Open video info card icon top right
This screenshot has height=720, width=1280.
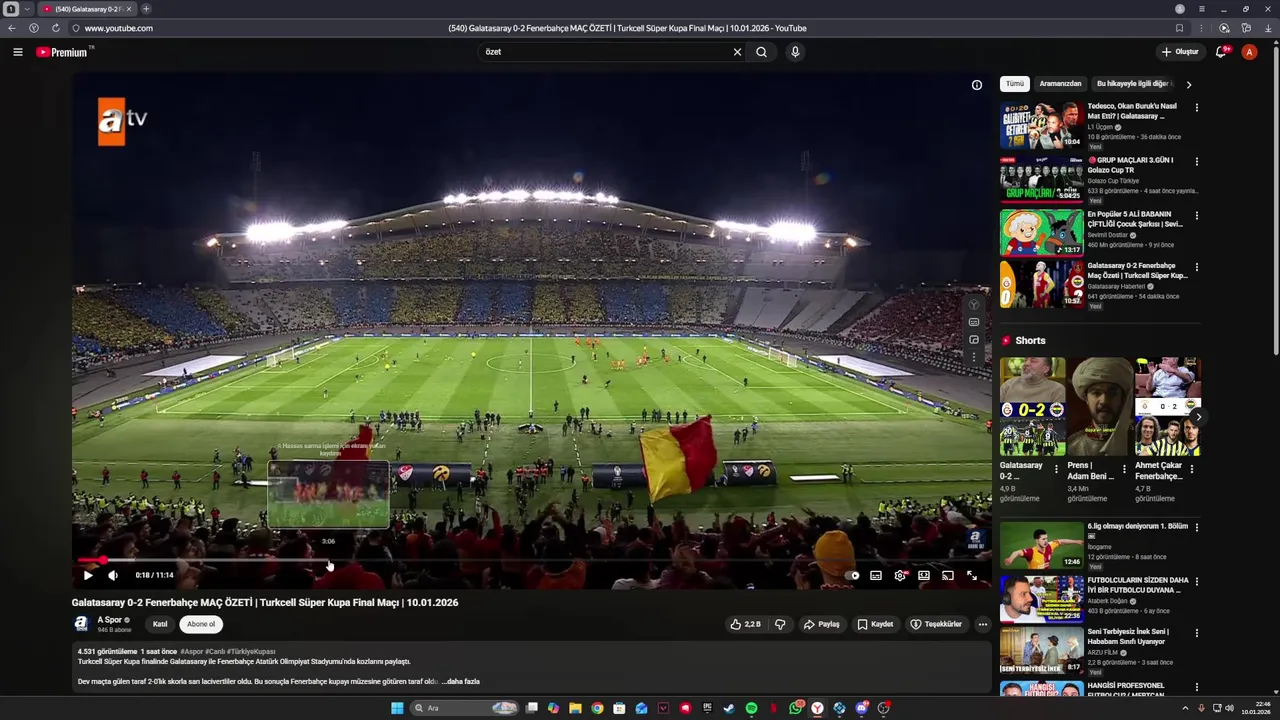pyautogui.click(x=977, y=85)
